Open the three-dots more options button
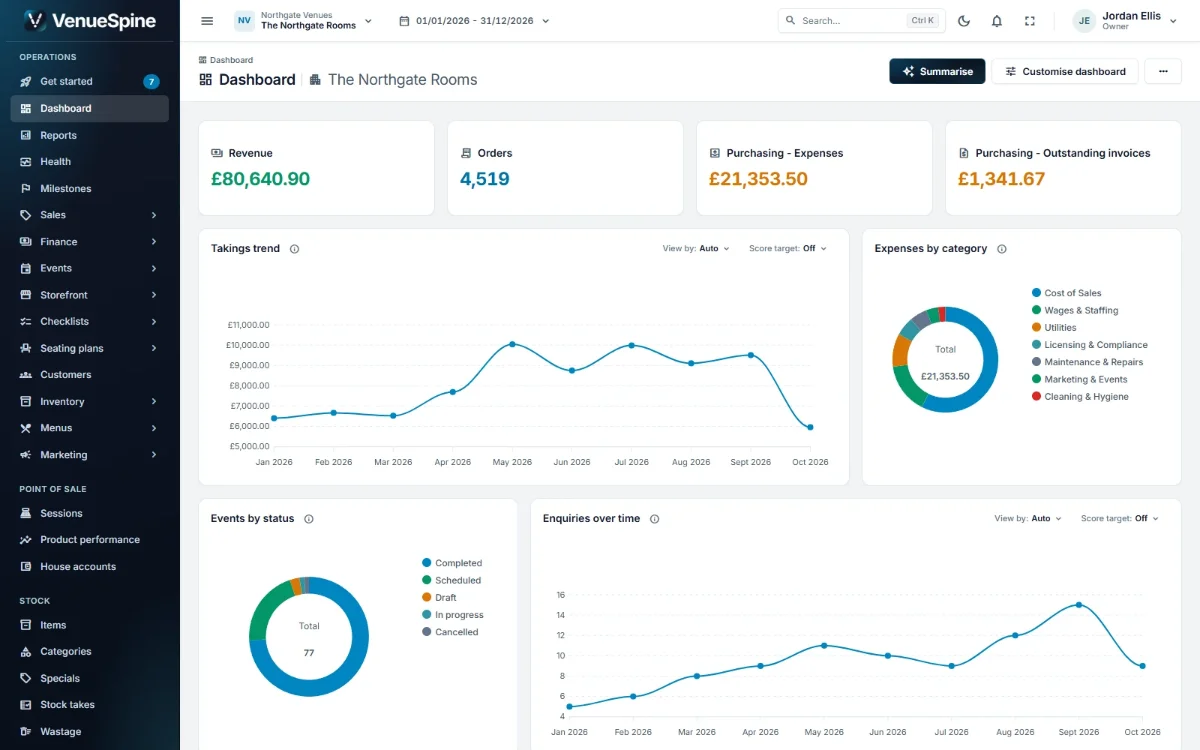Image resolution: width=1200 pixels, height=750 pixels. (1163, 71)
